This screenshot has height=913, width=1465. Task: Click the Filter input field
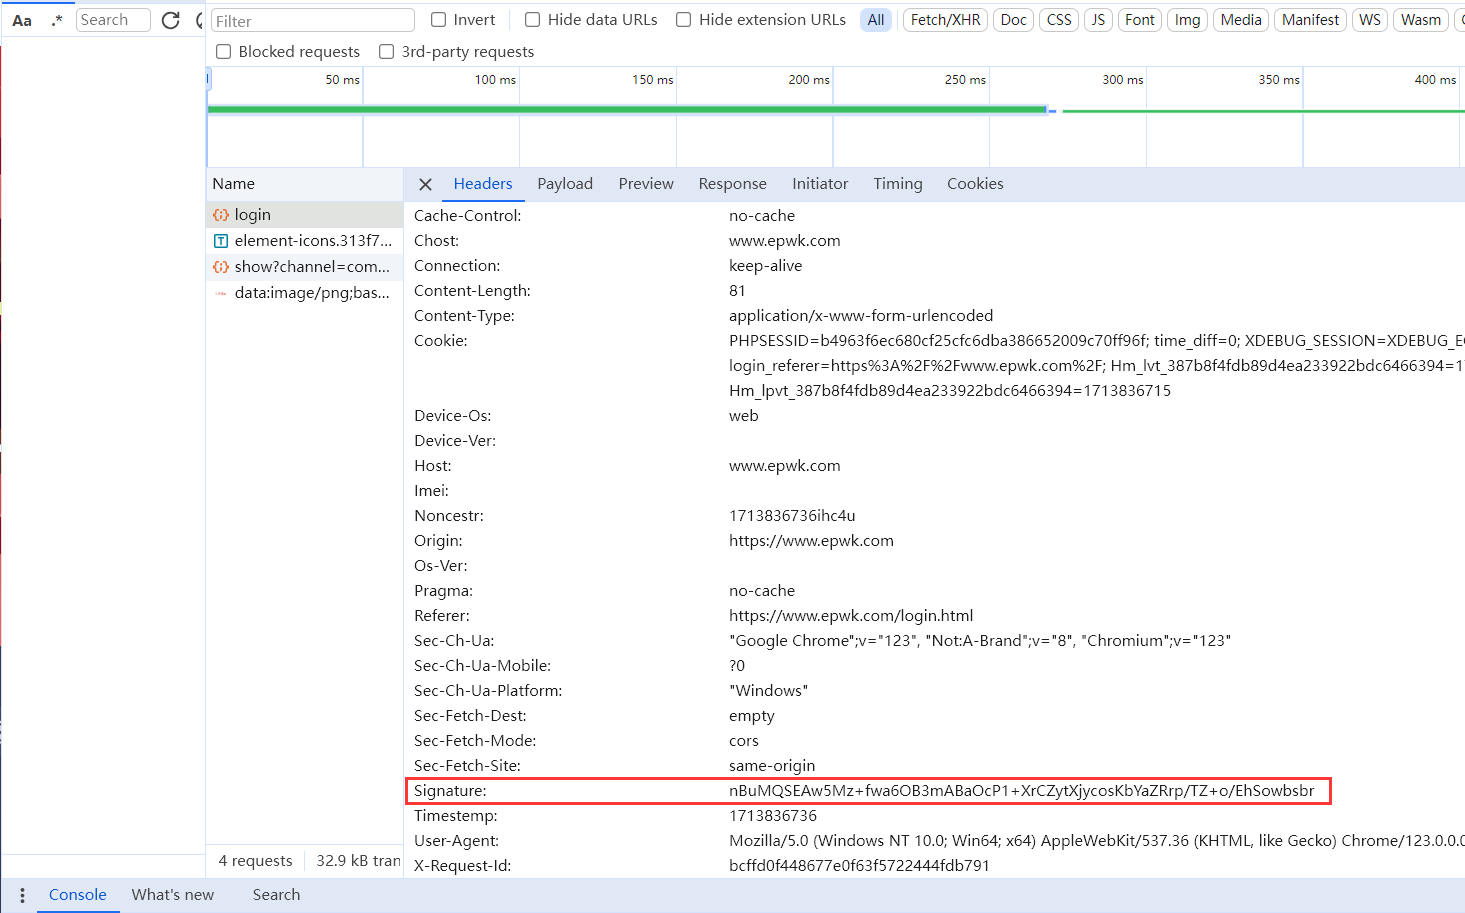pos(313,20)
